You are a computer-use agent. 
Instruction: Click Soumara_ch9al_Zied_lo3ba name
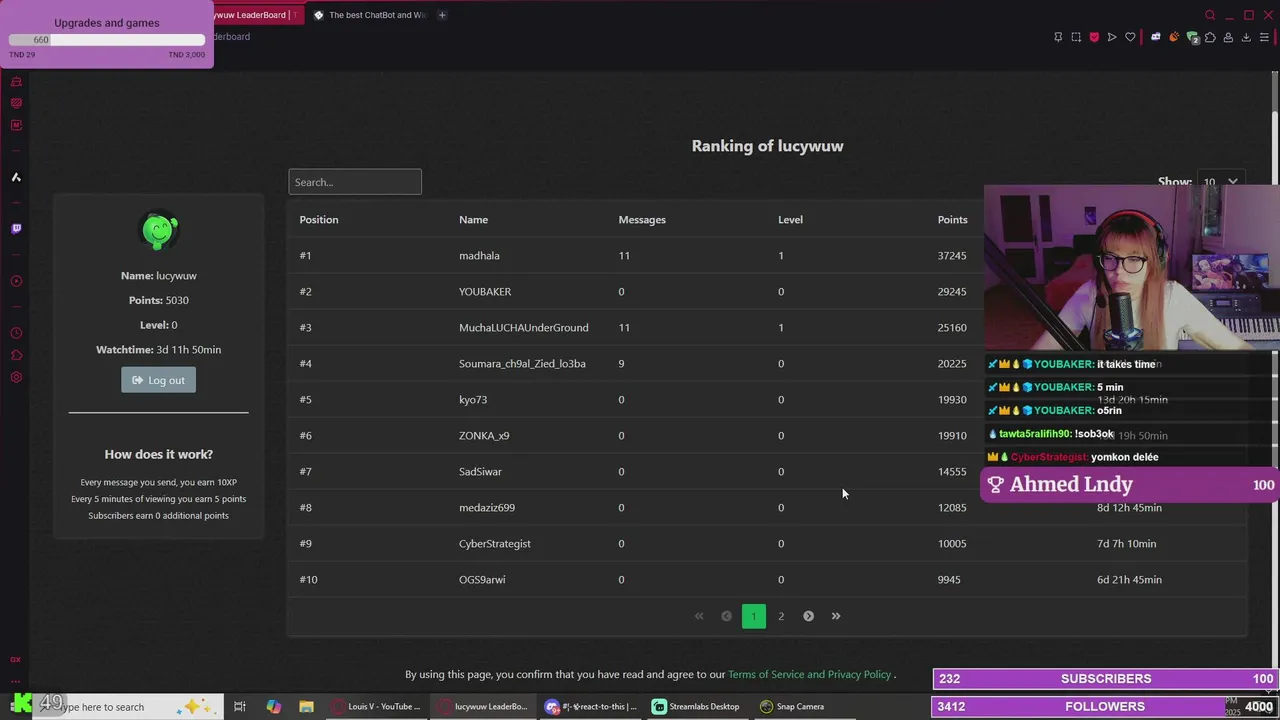[522, 364]
